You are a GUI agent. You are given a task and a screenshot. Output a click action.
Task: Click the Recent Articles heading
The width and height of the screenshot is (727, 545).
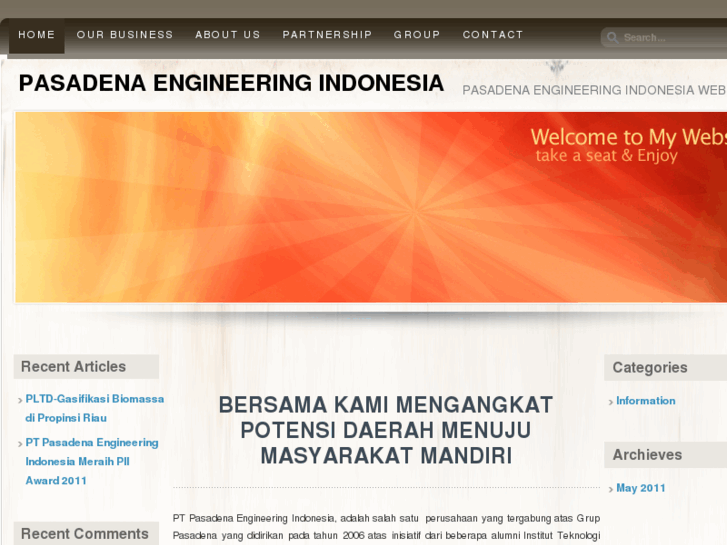tap(73, 366)
